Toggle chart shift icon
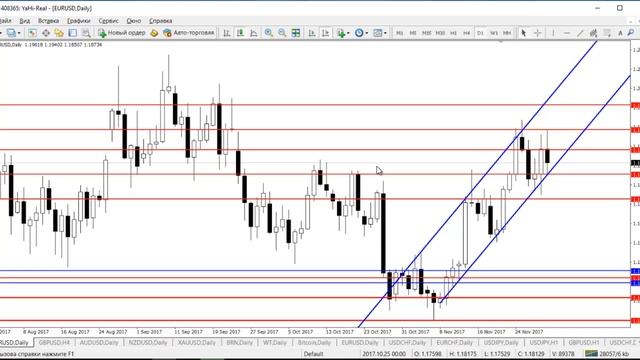The width and height of the screenshot is (640, 360). coord(325,33)
